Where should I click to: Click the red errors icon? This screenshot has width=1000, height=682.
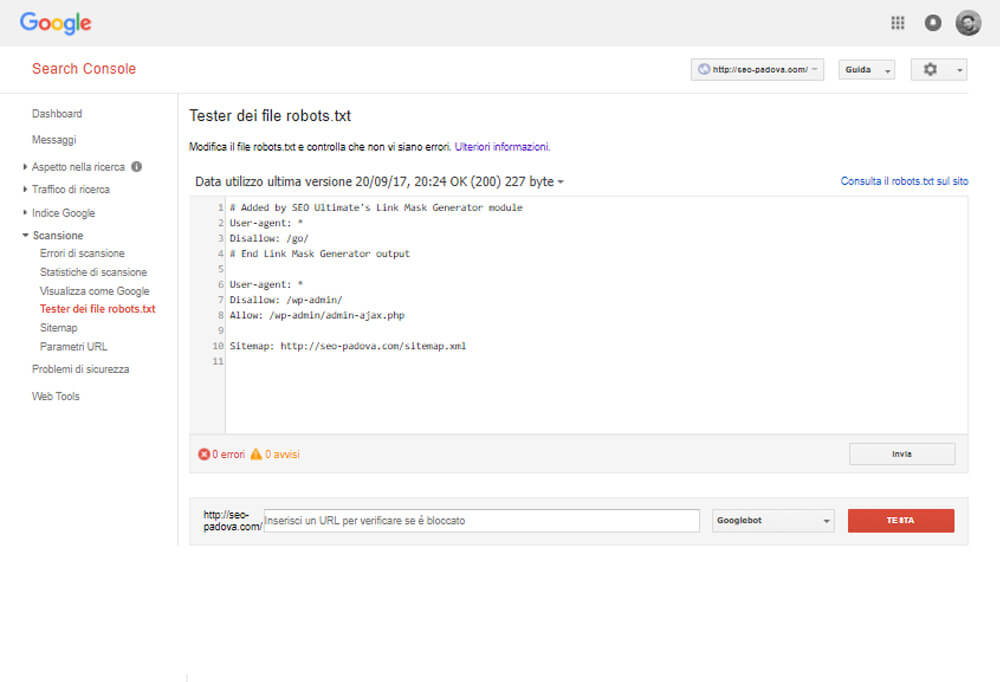point(203,454)
